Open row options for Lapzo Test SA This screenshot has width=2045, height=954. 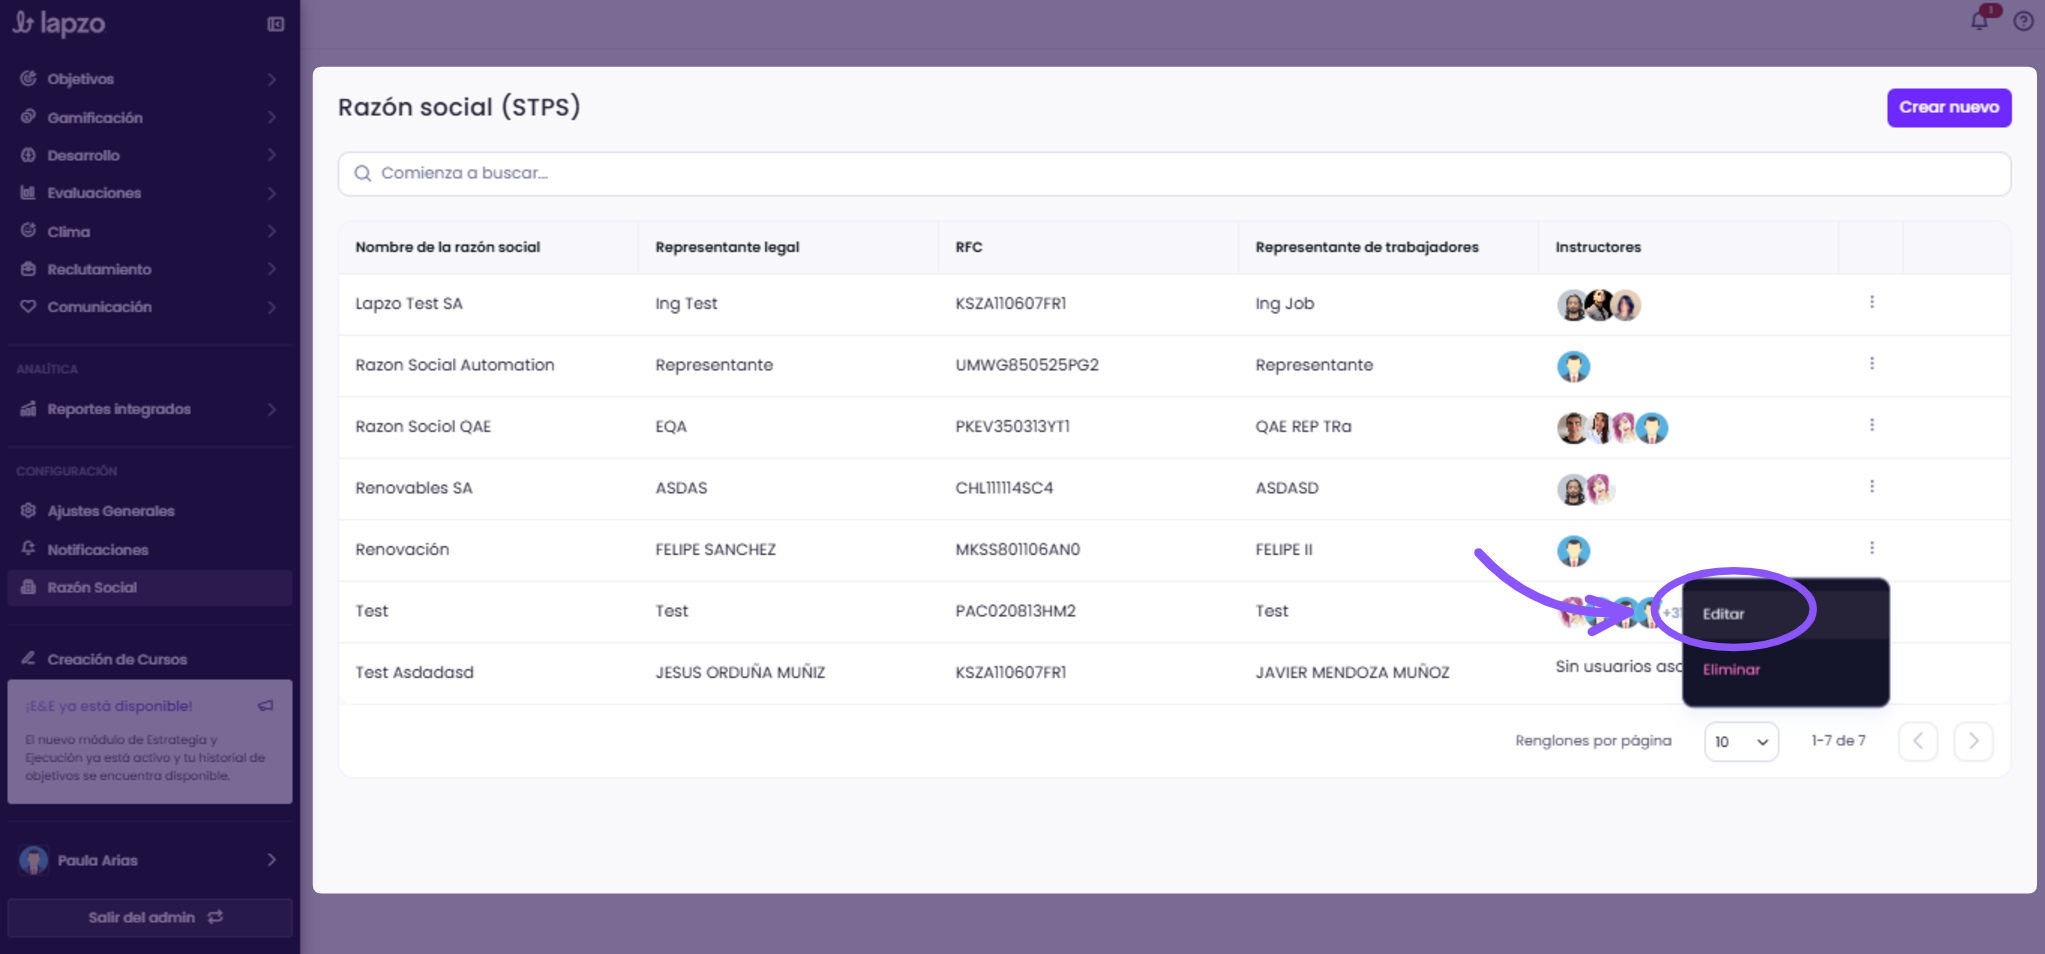[1872, 302]
